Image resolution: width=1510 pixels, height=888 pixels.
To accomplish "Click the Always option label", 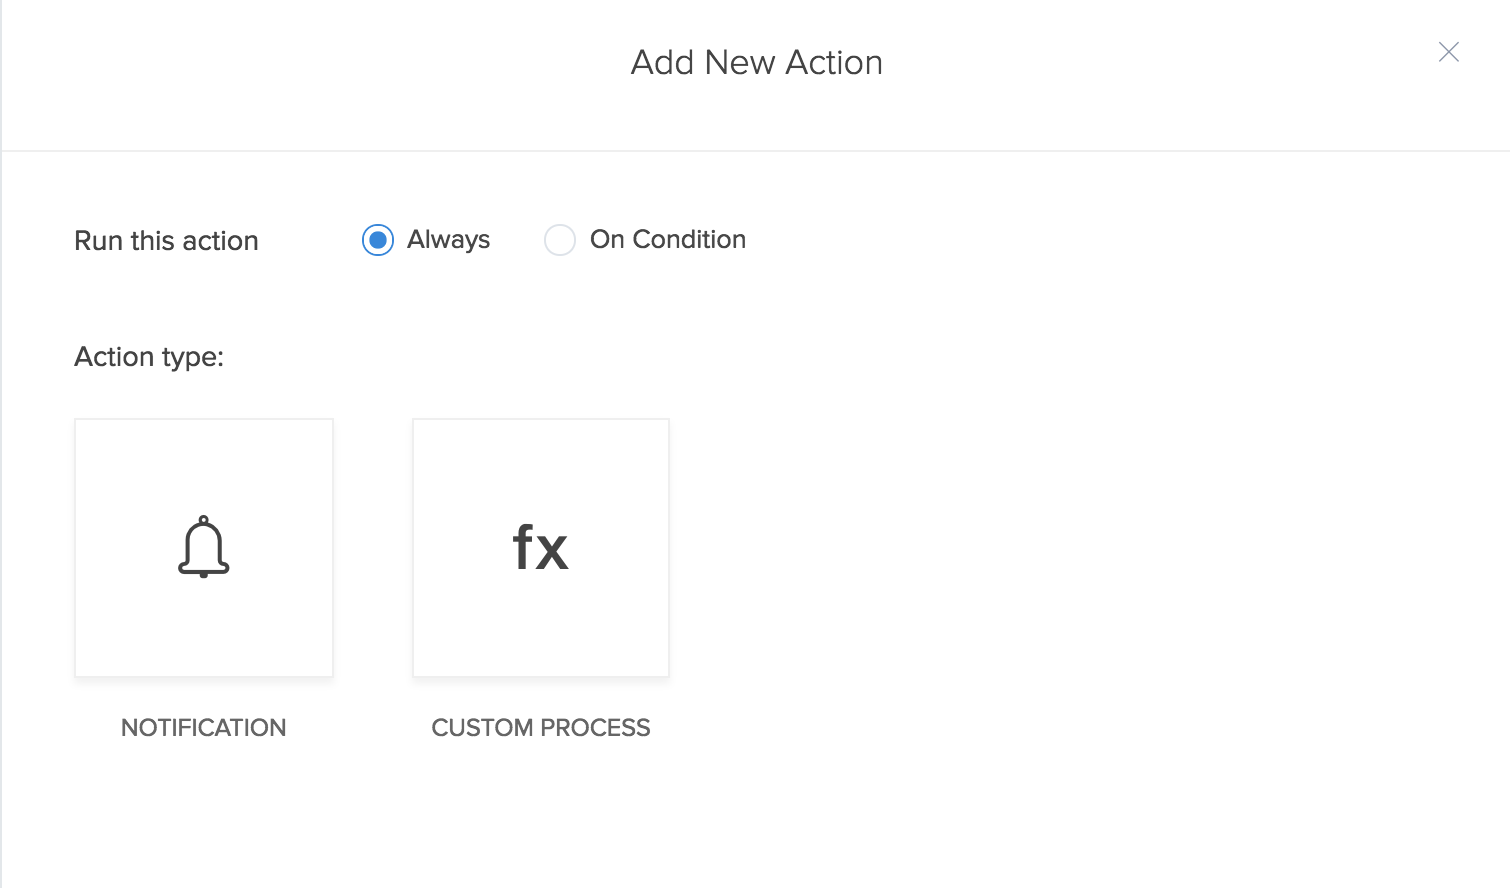I will [448, 240].
